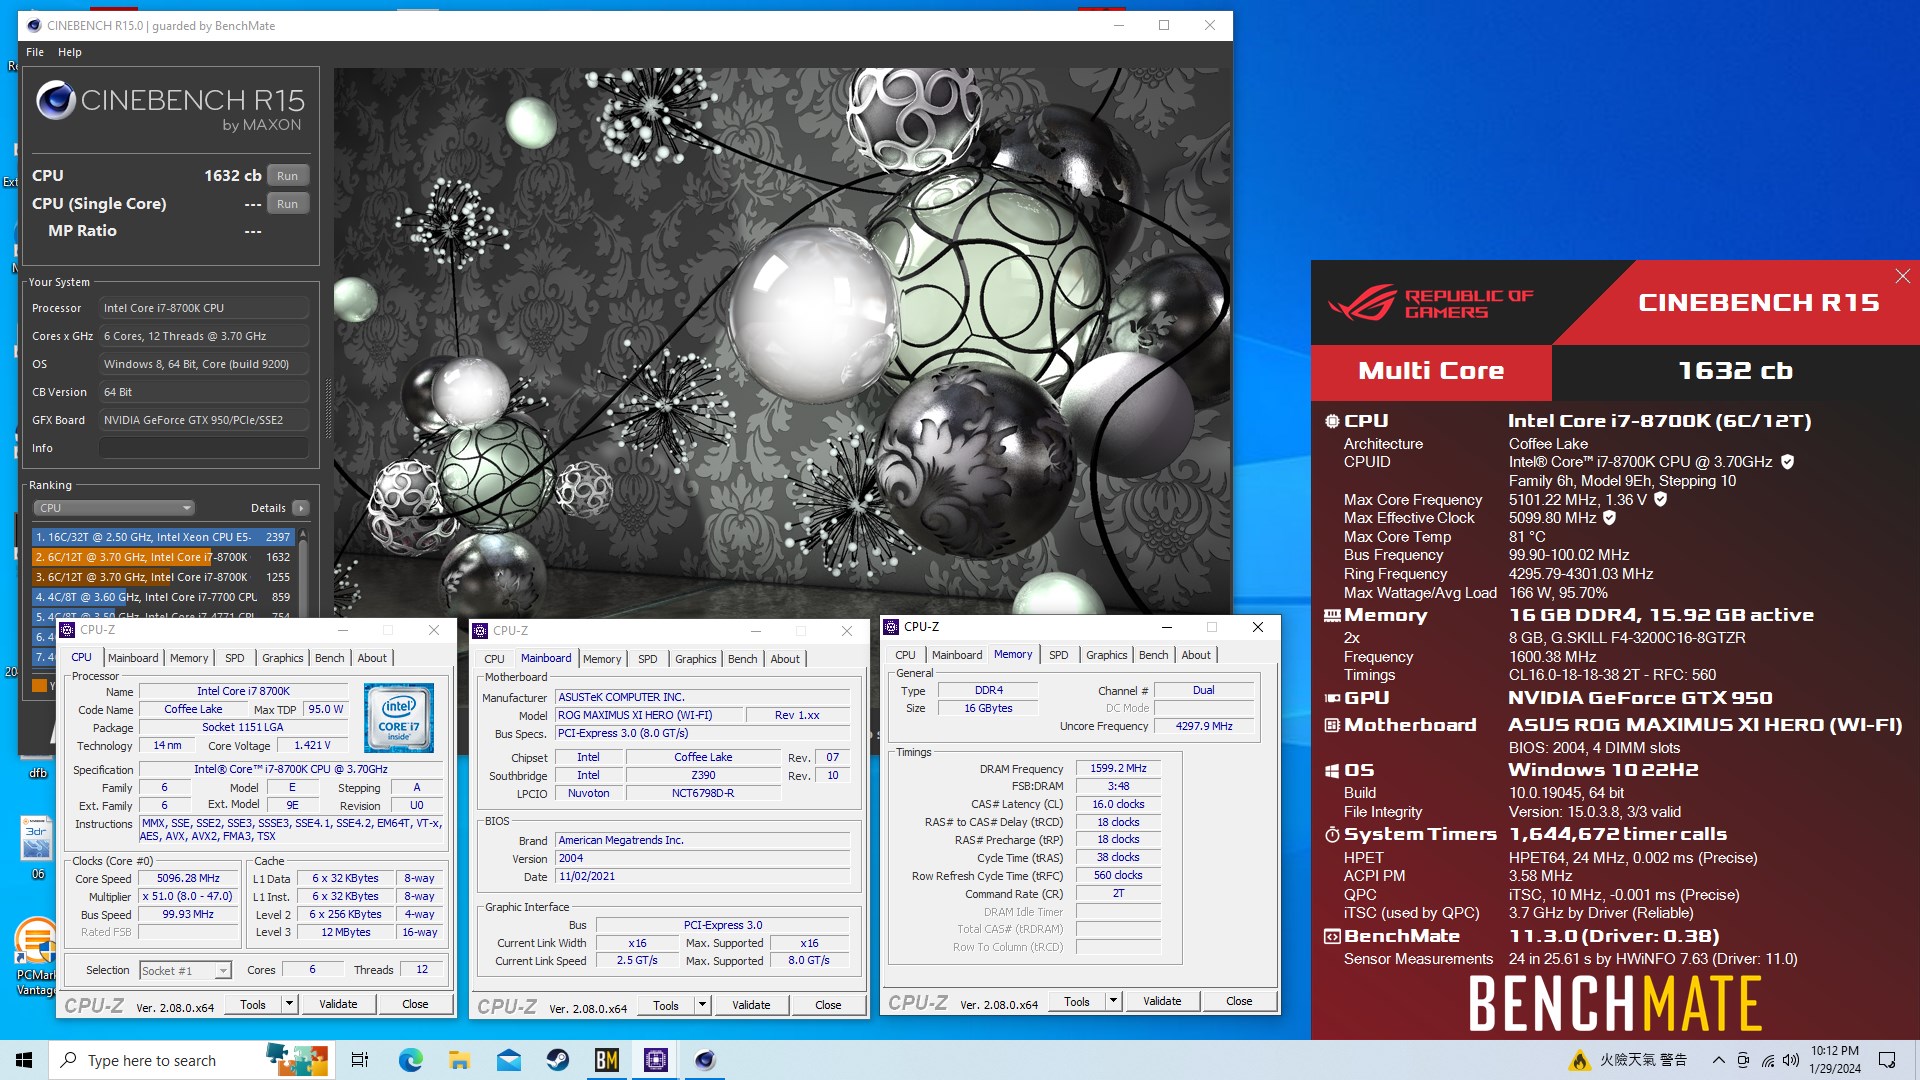Viewport: 1920px width, 1080px height.
Task: Open the fire weather warning widget
Action: pos(1628,1060)
